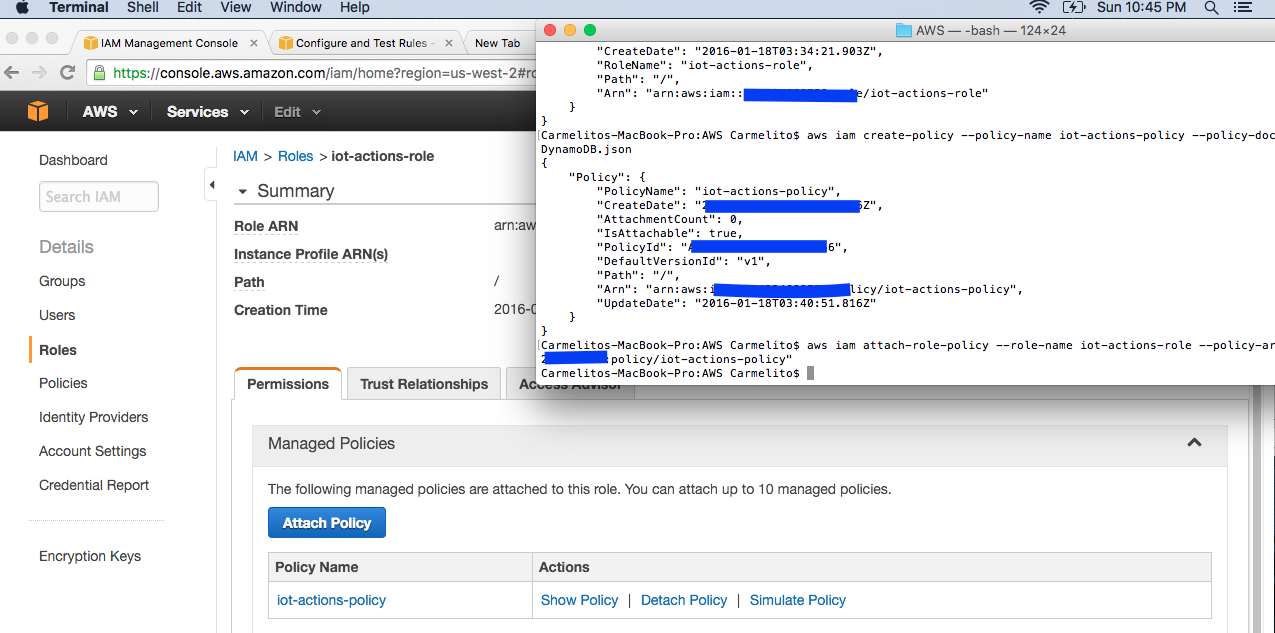Screen dimensions: 1275x633
Task: Collapse the Summary section triangle
Action: [x=241, y=191]
